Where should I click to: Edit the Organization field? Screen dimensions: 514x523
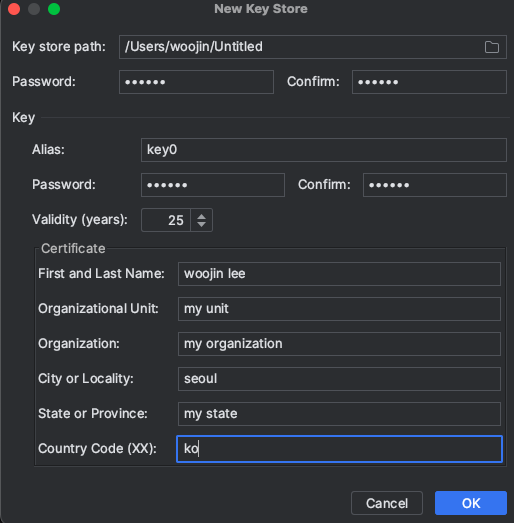point(339,344)
